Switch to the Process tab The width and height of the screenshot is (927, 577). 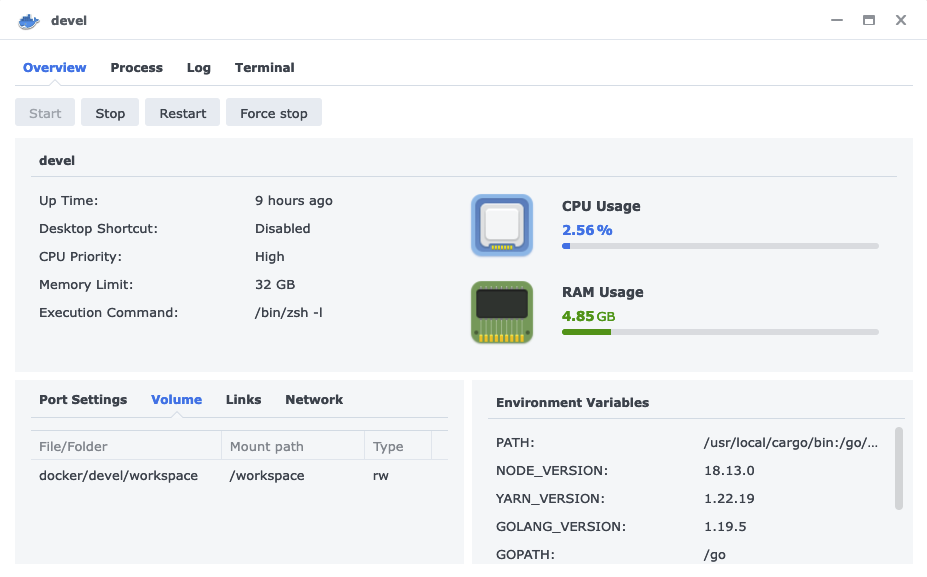point(137,67)
